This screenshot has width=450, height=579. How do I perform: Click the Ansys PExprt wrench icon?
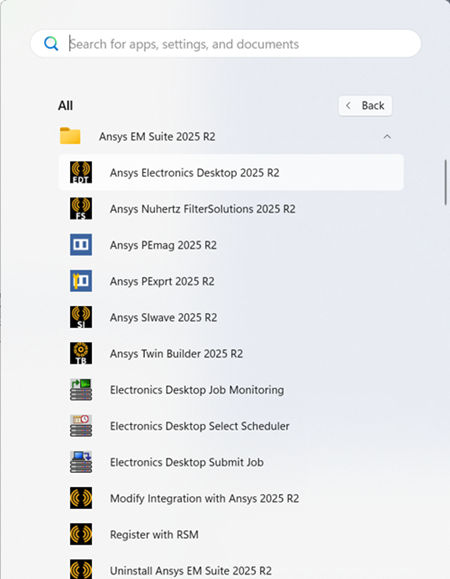[81, 281]
